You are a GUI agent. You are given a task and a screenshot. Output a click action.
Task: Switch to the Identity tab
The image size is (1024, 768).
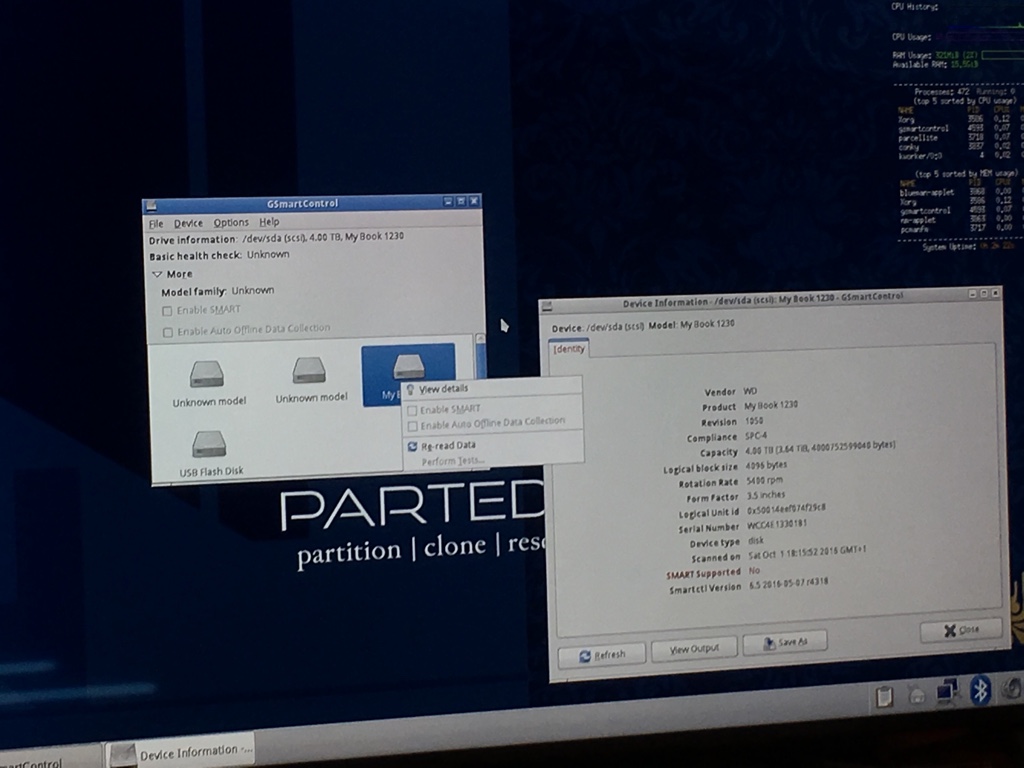[x=569, y=349]
